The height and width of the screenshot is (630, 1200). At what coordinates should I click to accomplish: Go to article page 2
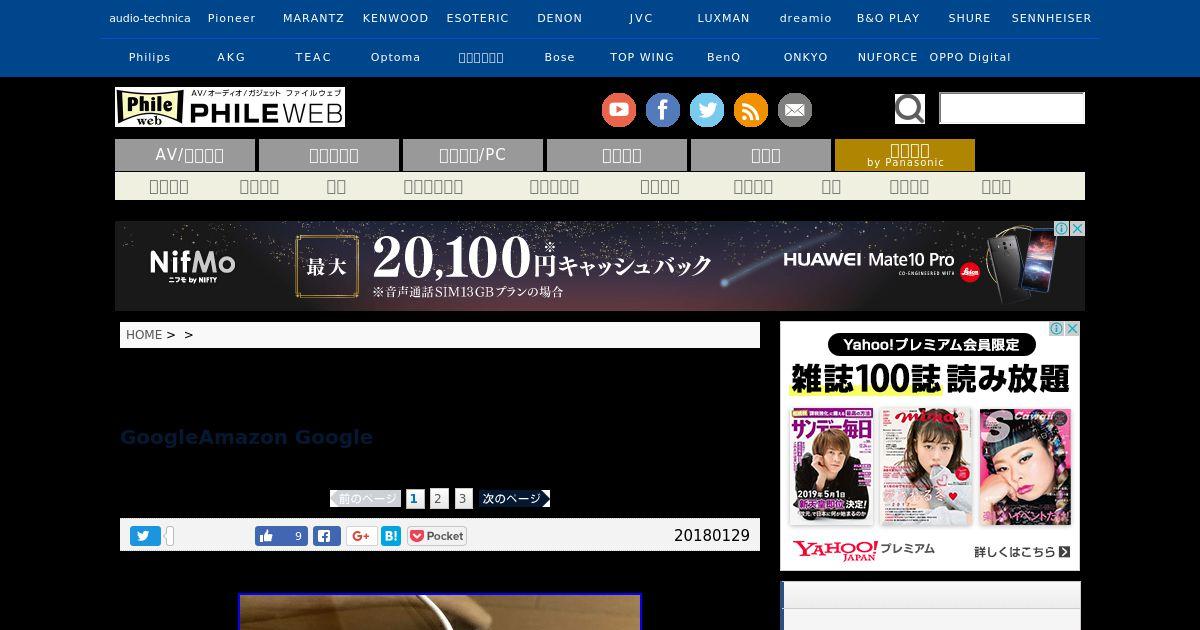tap(439, 498)
